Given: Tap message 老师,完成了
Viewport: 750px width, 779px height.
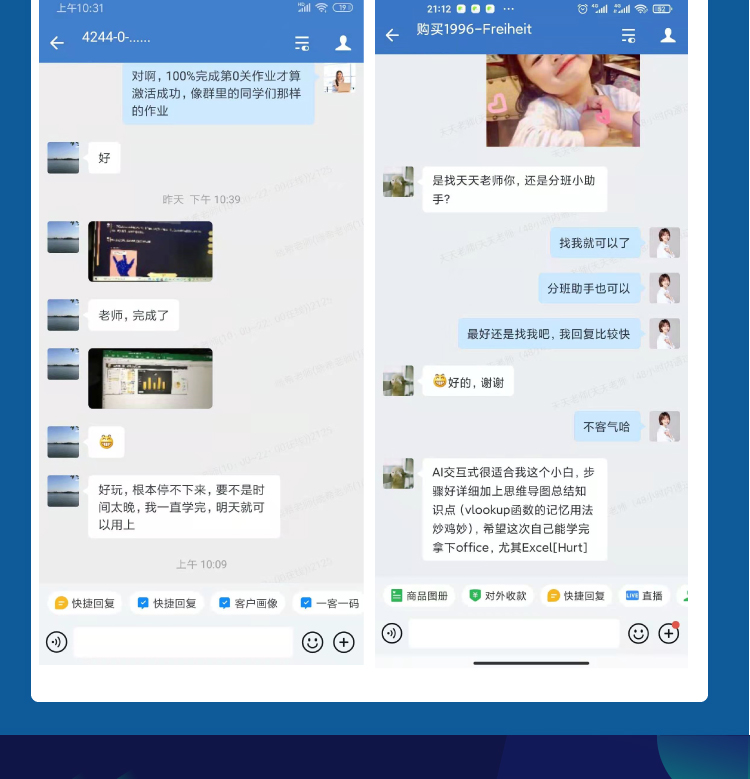Looking at the screenshot, I should (134, 315).
